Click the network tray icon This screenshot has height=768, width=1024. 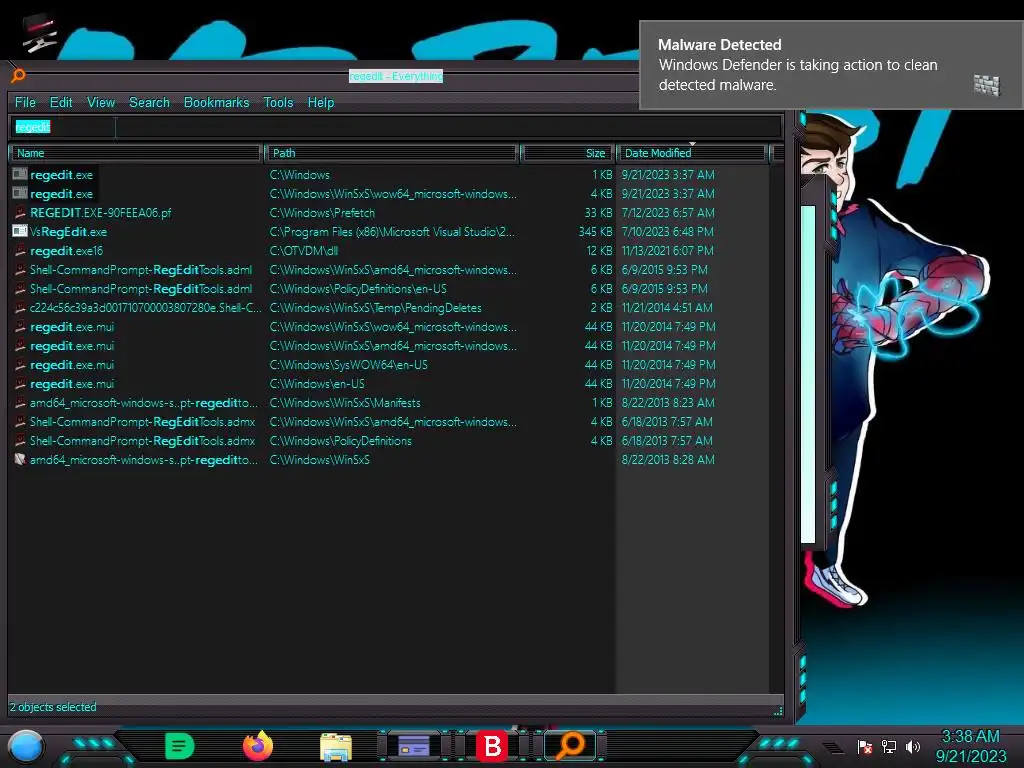click(x=888, y=746)
